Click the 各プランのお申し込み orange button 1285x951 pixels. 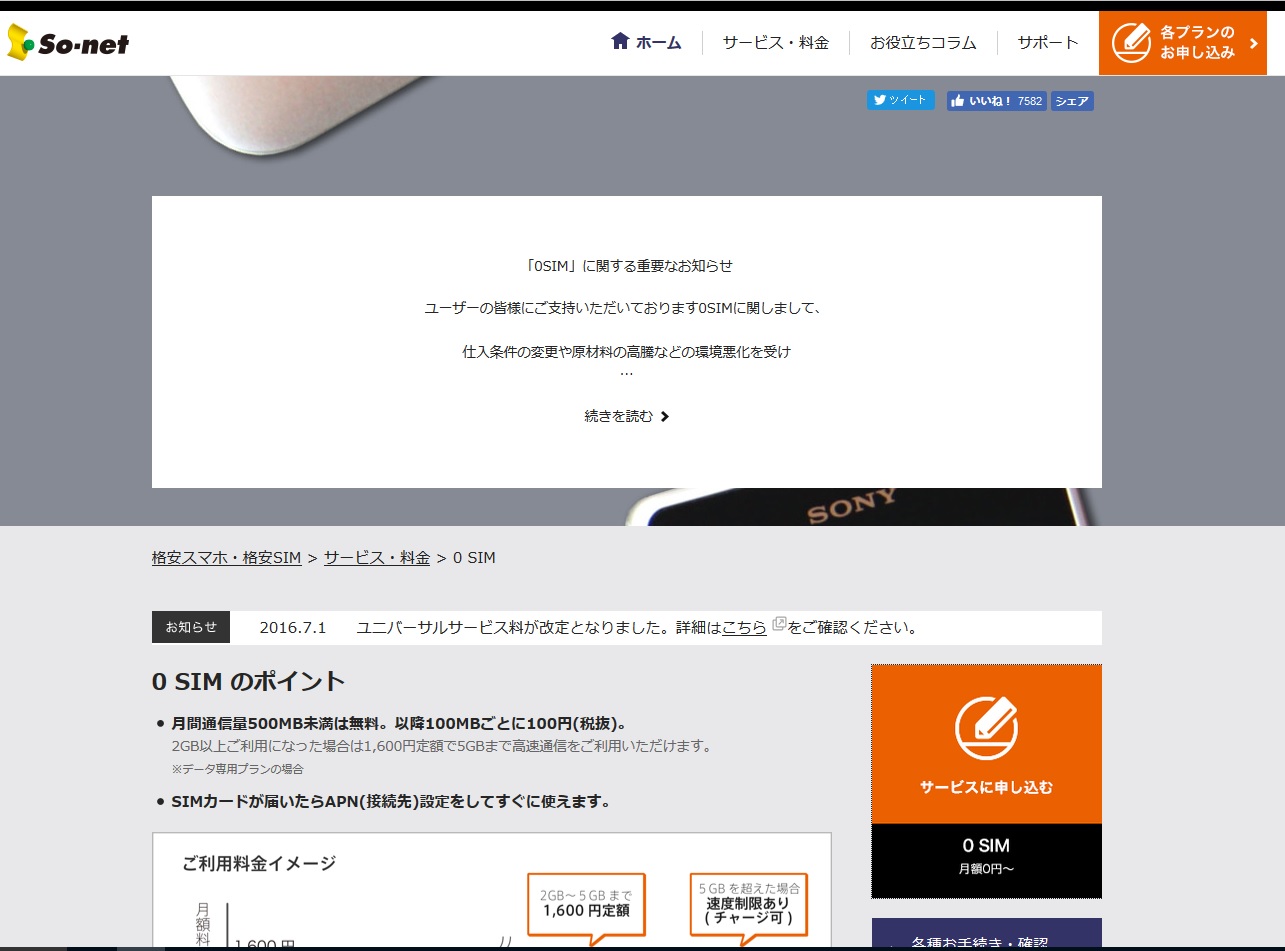tap(1183, 43)
